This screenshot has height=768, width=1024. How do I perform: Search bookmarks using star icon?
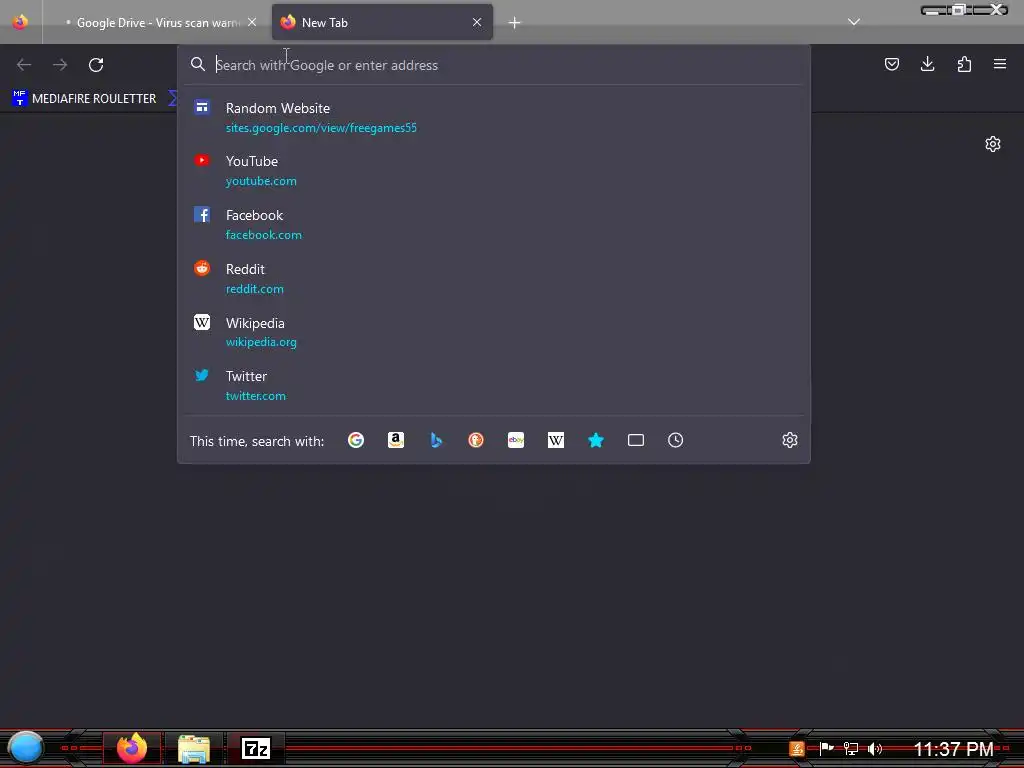point(596,440)
